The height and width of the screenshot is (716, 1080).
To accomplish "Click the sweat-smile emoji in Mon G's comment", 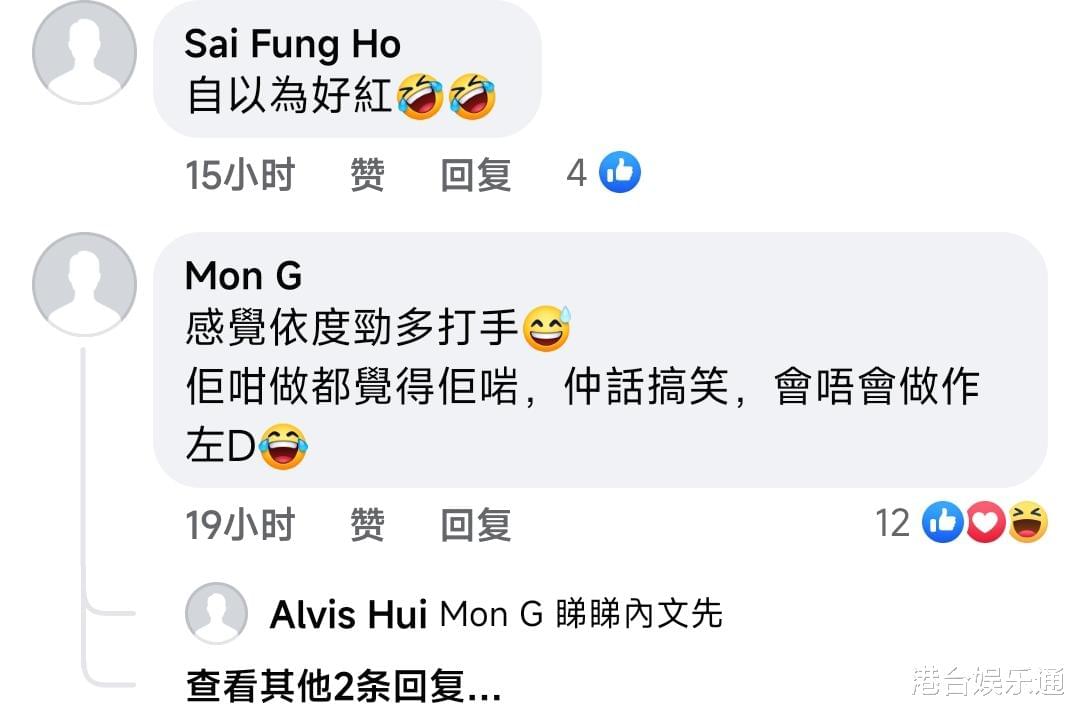I will [547, 328].
